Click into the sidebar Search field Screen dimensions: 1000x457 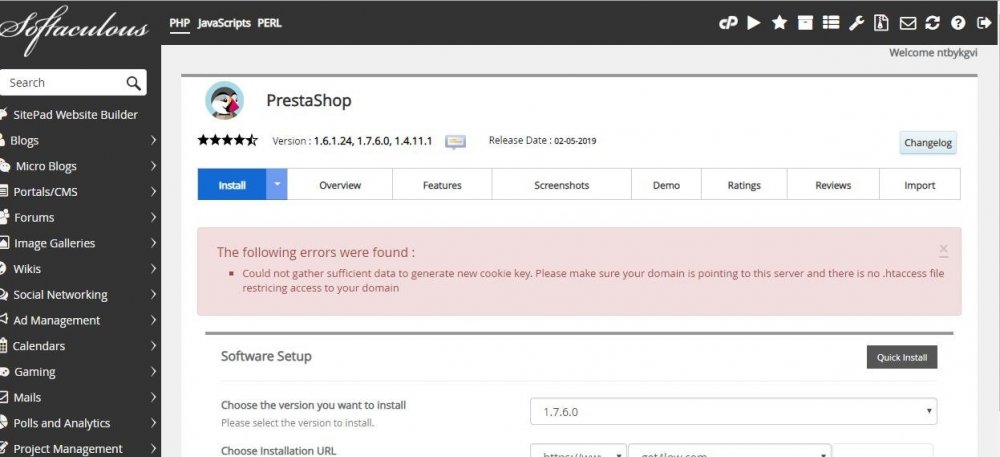[60, 83]
